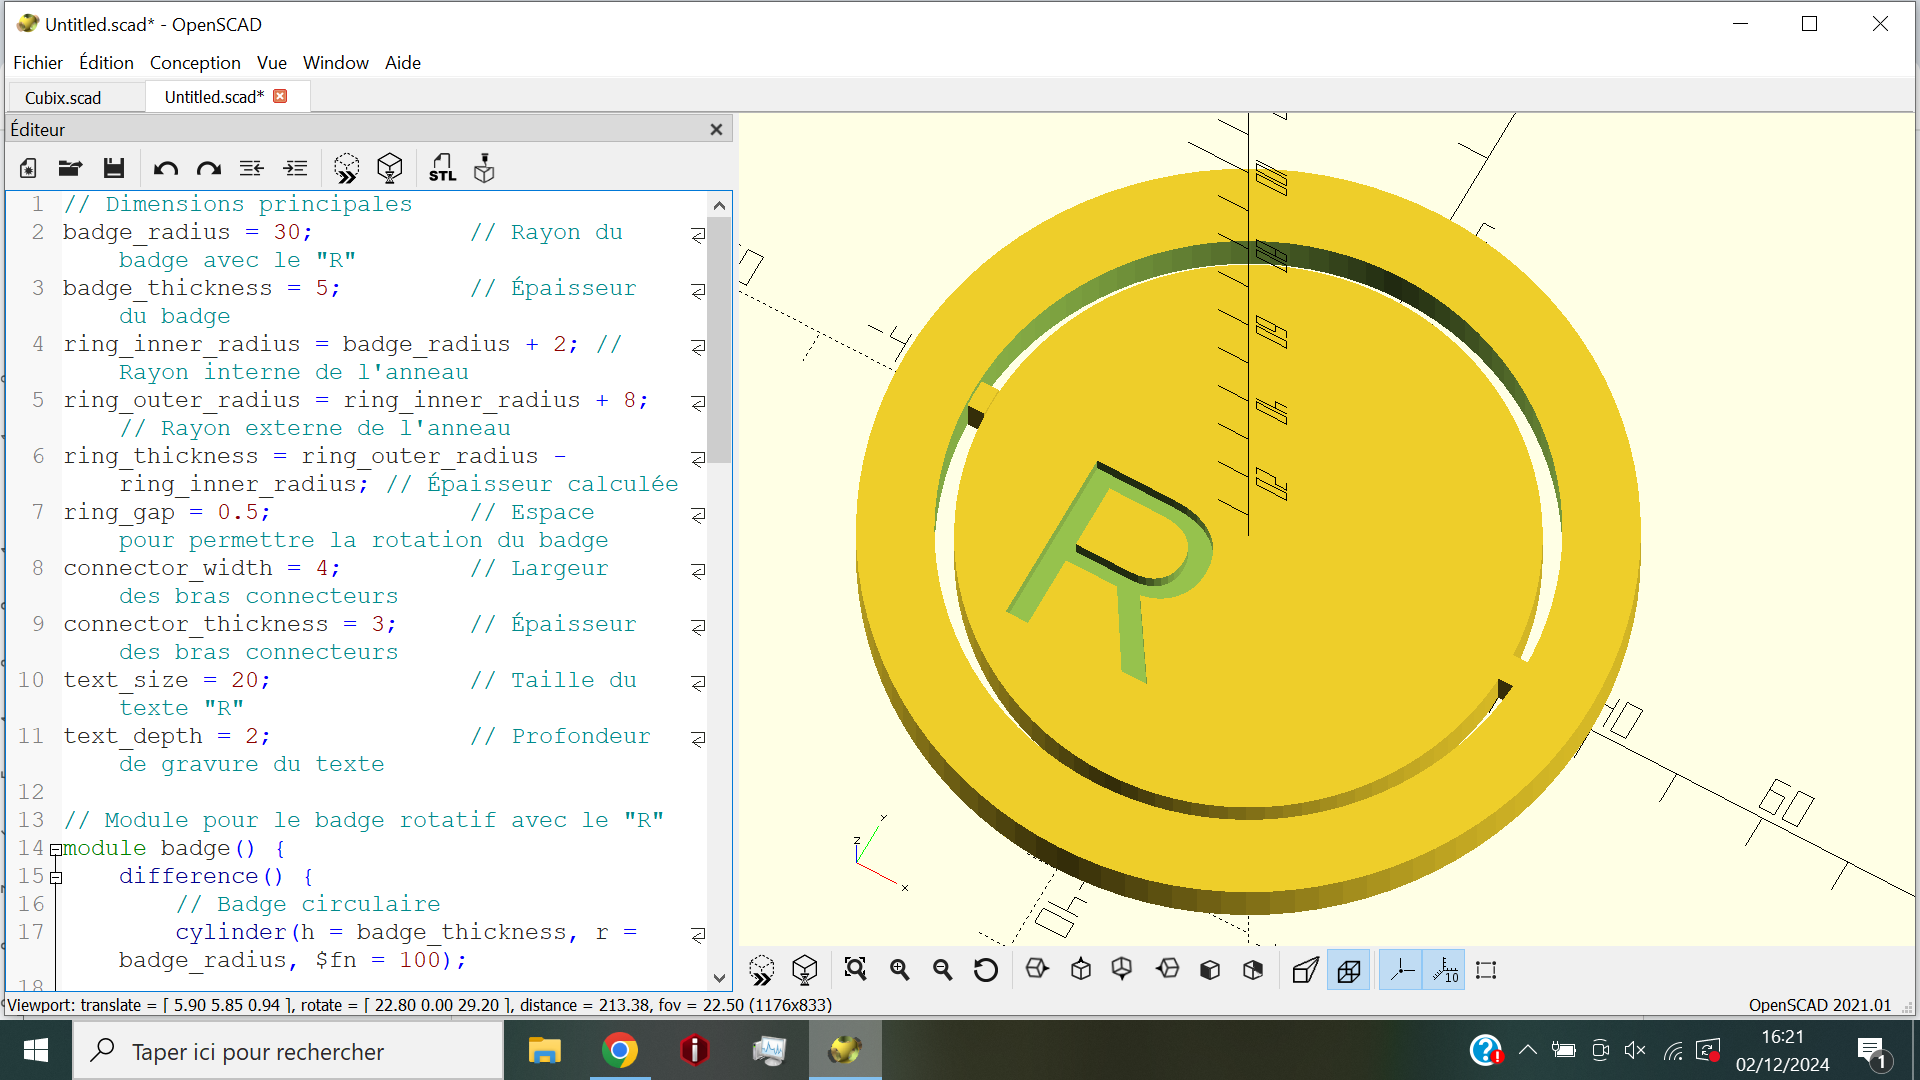Open the Windows Start menu

pyautogui.click(x=36, y=1050)
